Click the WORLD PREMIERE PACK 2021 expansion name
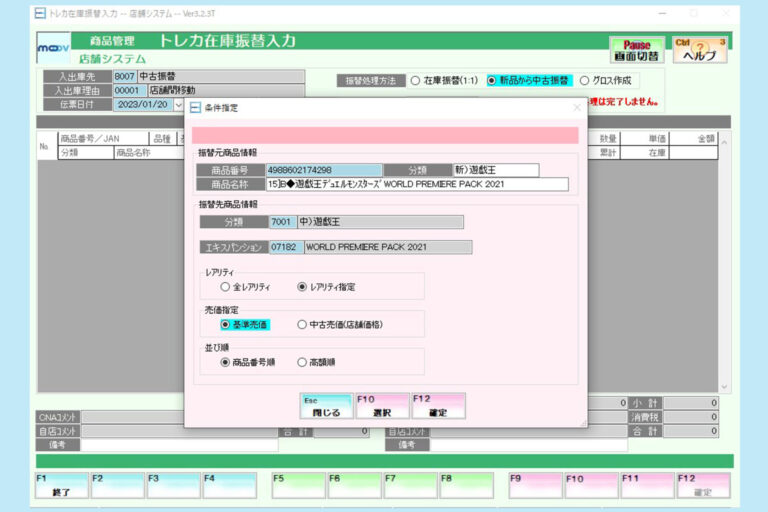Image resolution: width=768 pixels, height=512 pixels. click(388, 247)
